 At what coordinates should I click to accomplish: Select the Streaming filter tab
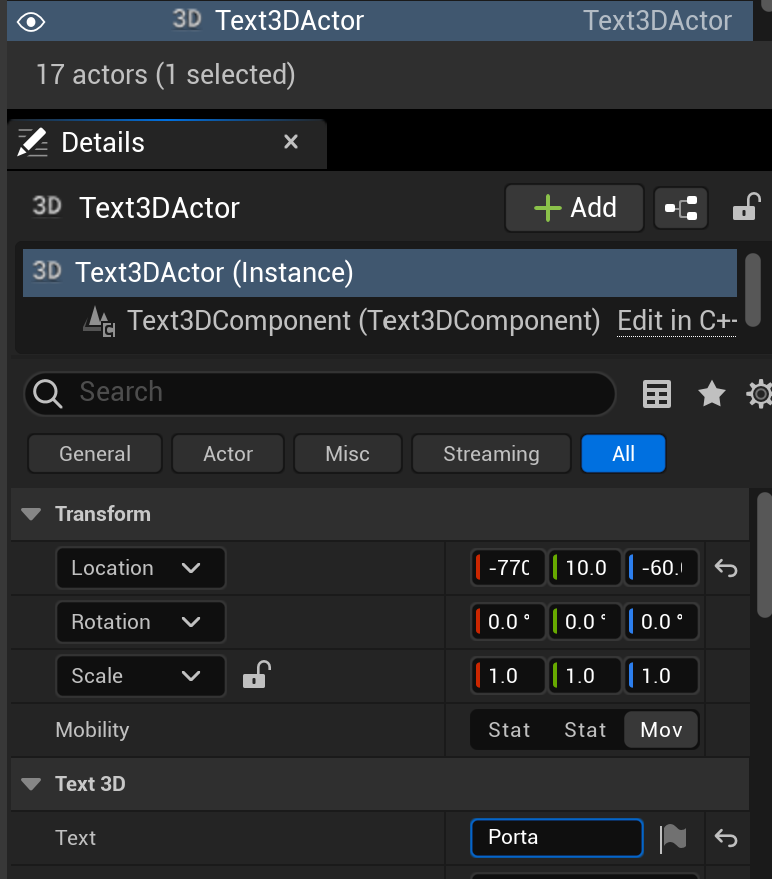point(491,454)
